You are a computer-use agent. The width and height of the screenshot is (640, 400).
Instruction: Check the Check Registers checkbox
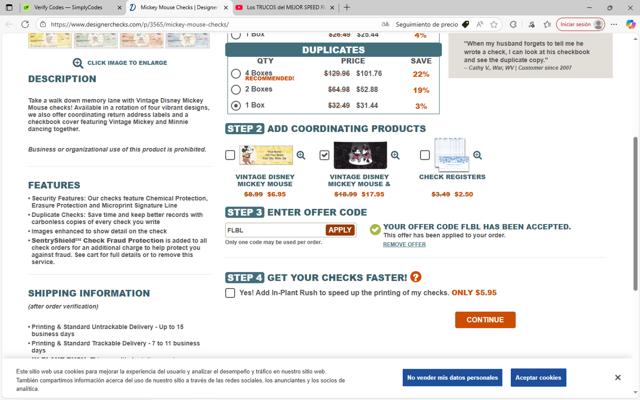425,155
